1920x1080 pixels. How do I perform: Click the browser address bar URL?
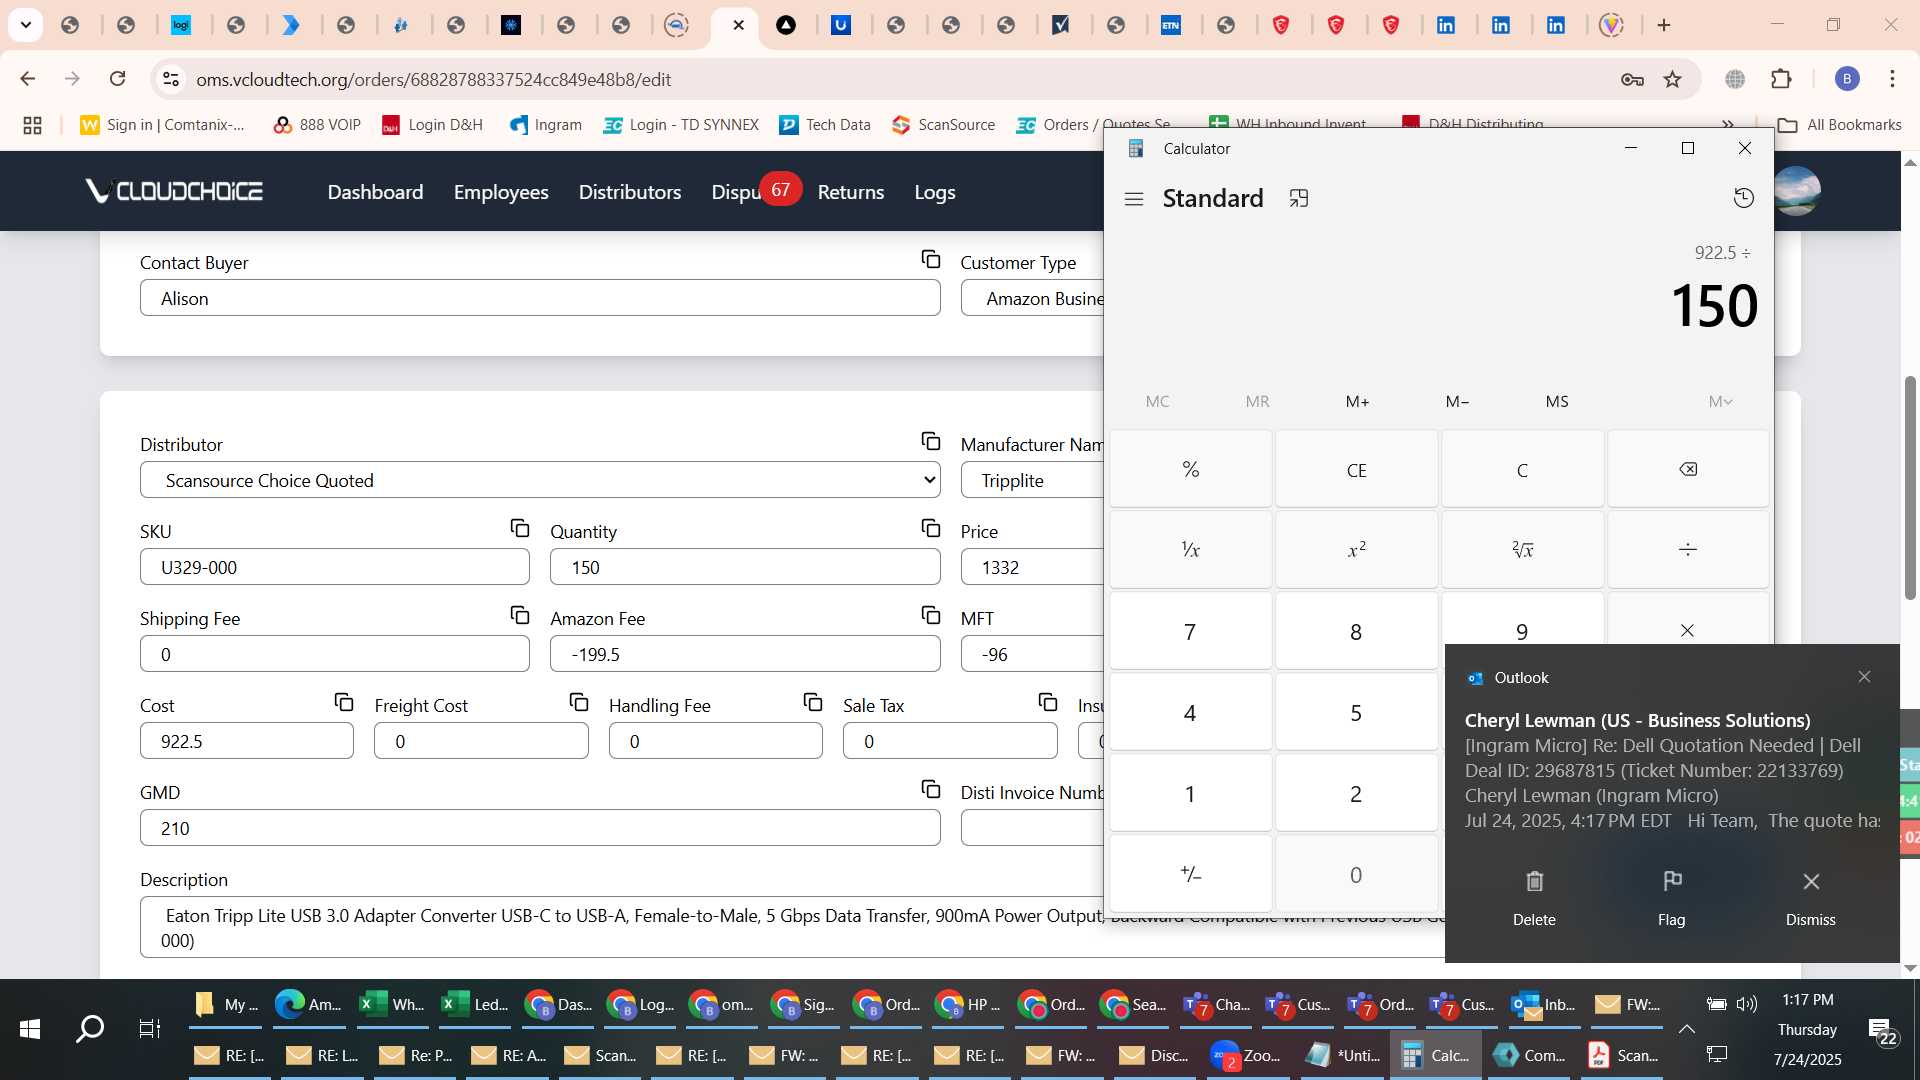click(x=433, y=79)
